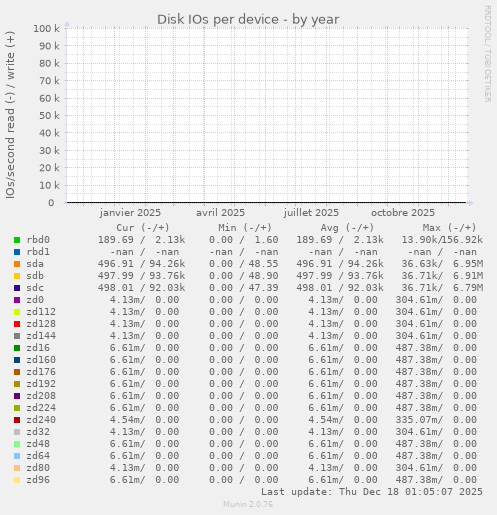Image resolution: width=497 pixels, height=515 pixels.
Task: Click the sdb max write value '6.91M'
Action: click(x=468, y=276)
